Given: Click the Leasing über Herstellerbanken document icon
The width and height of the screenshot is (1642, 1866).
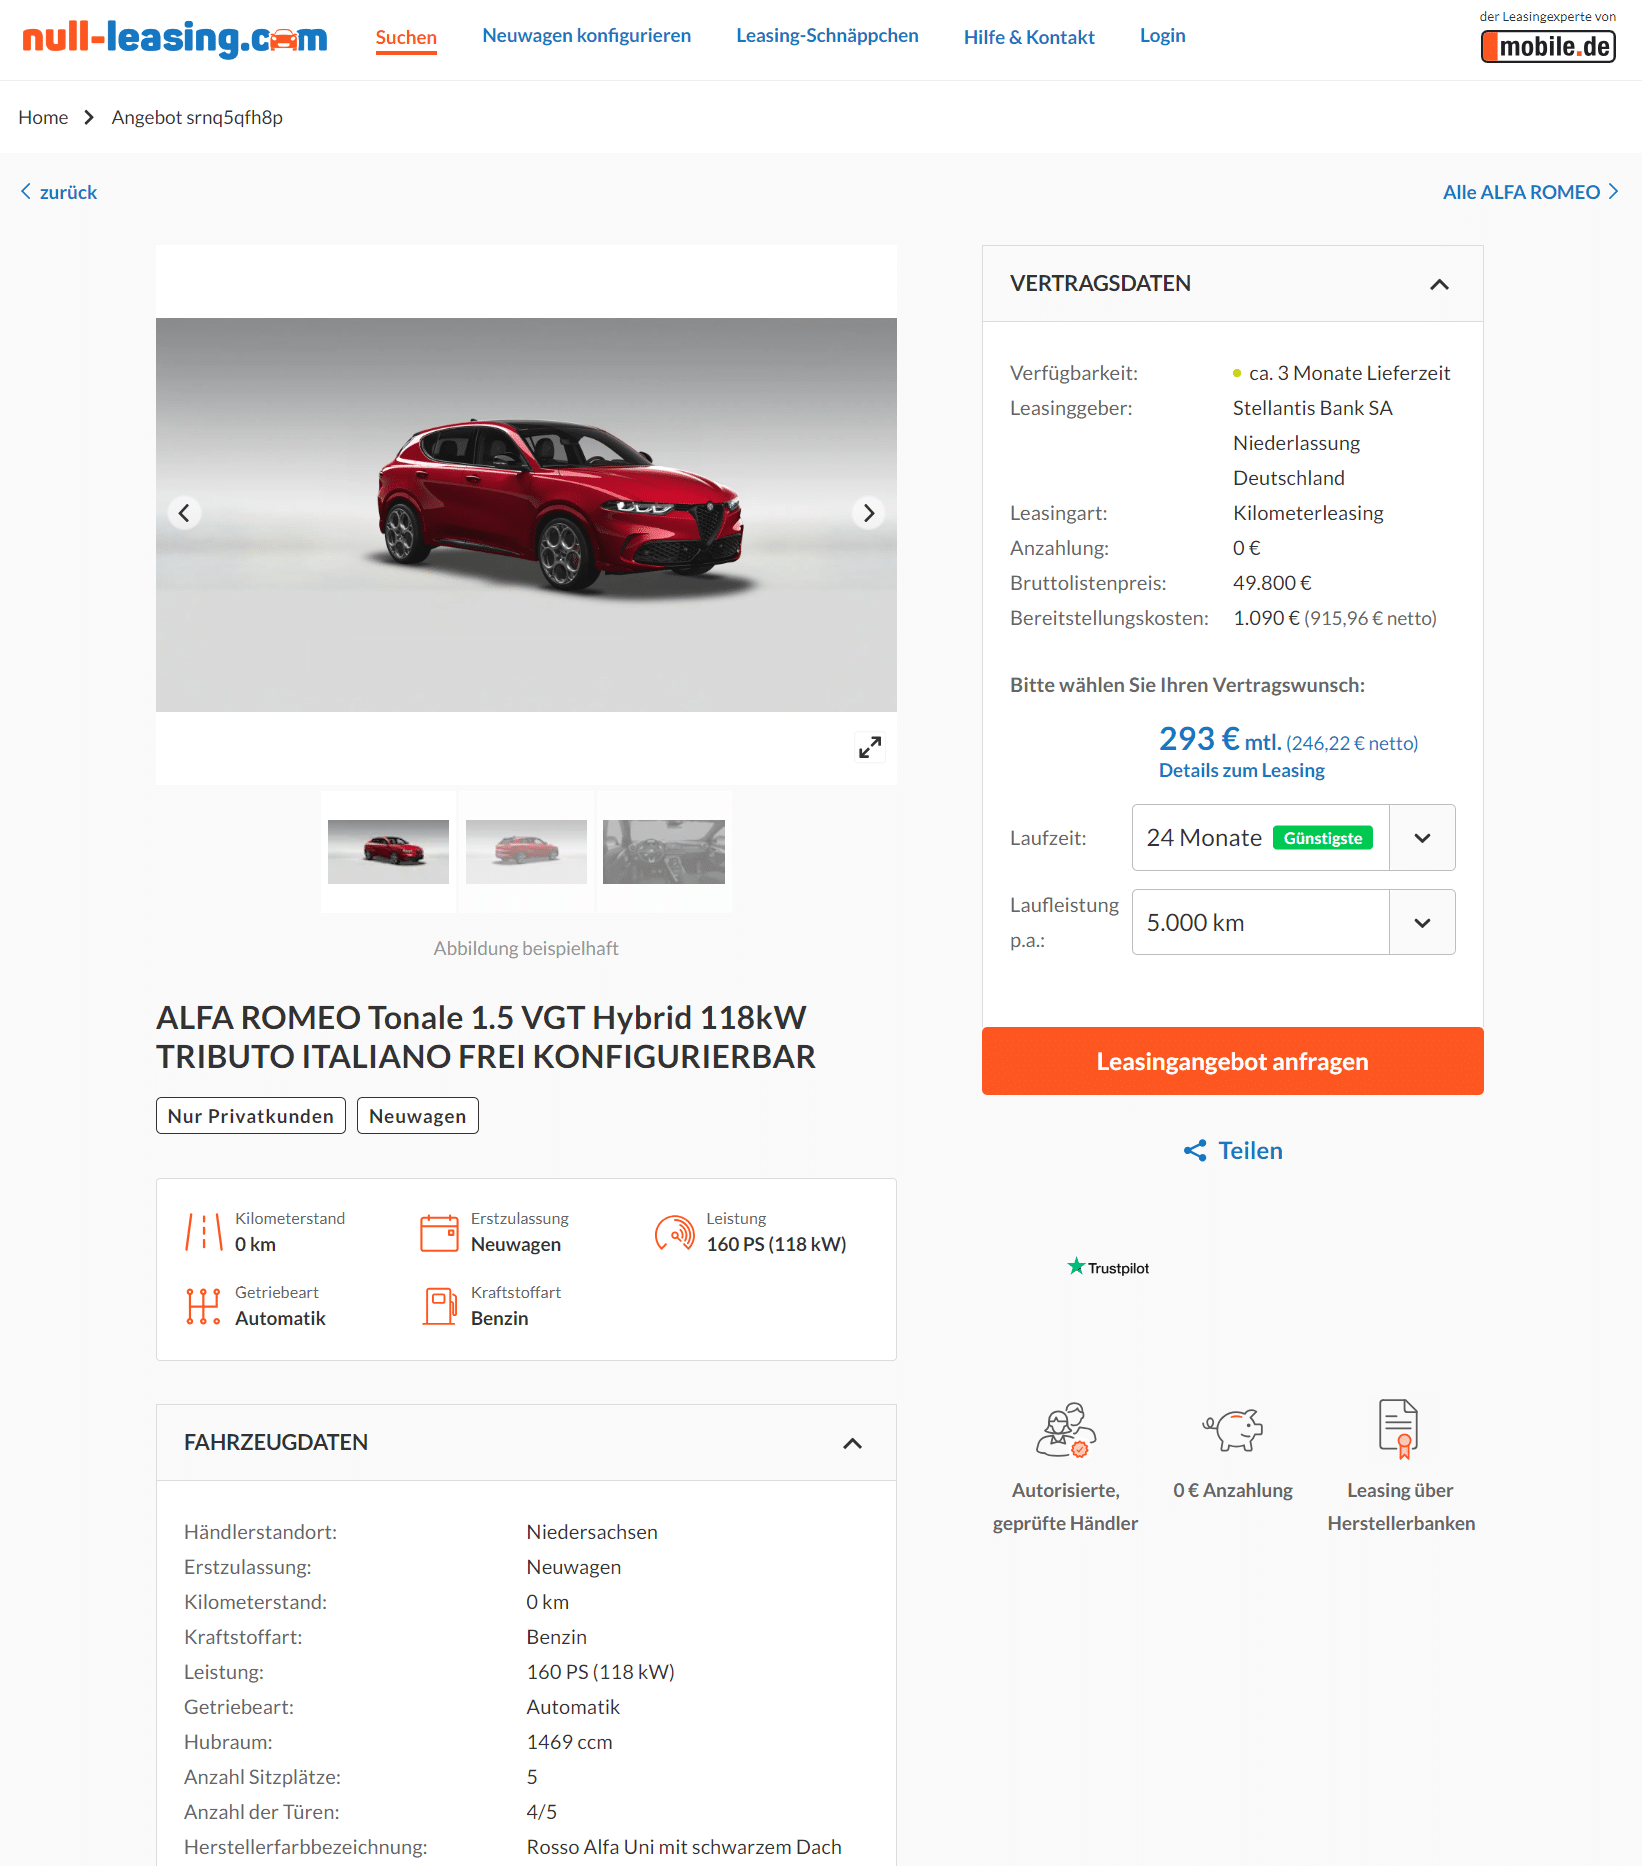Looking at the screenshot, I should pos(1399,1428).
